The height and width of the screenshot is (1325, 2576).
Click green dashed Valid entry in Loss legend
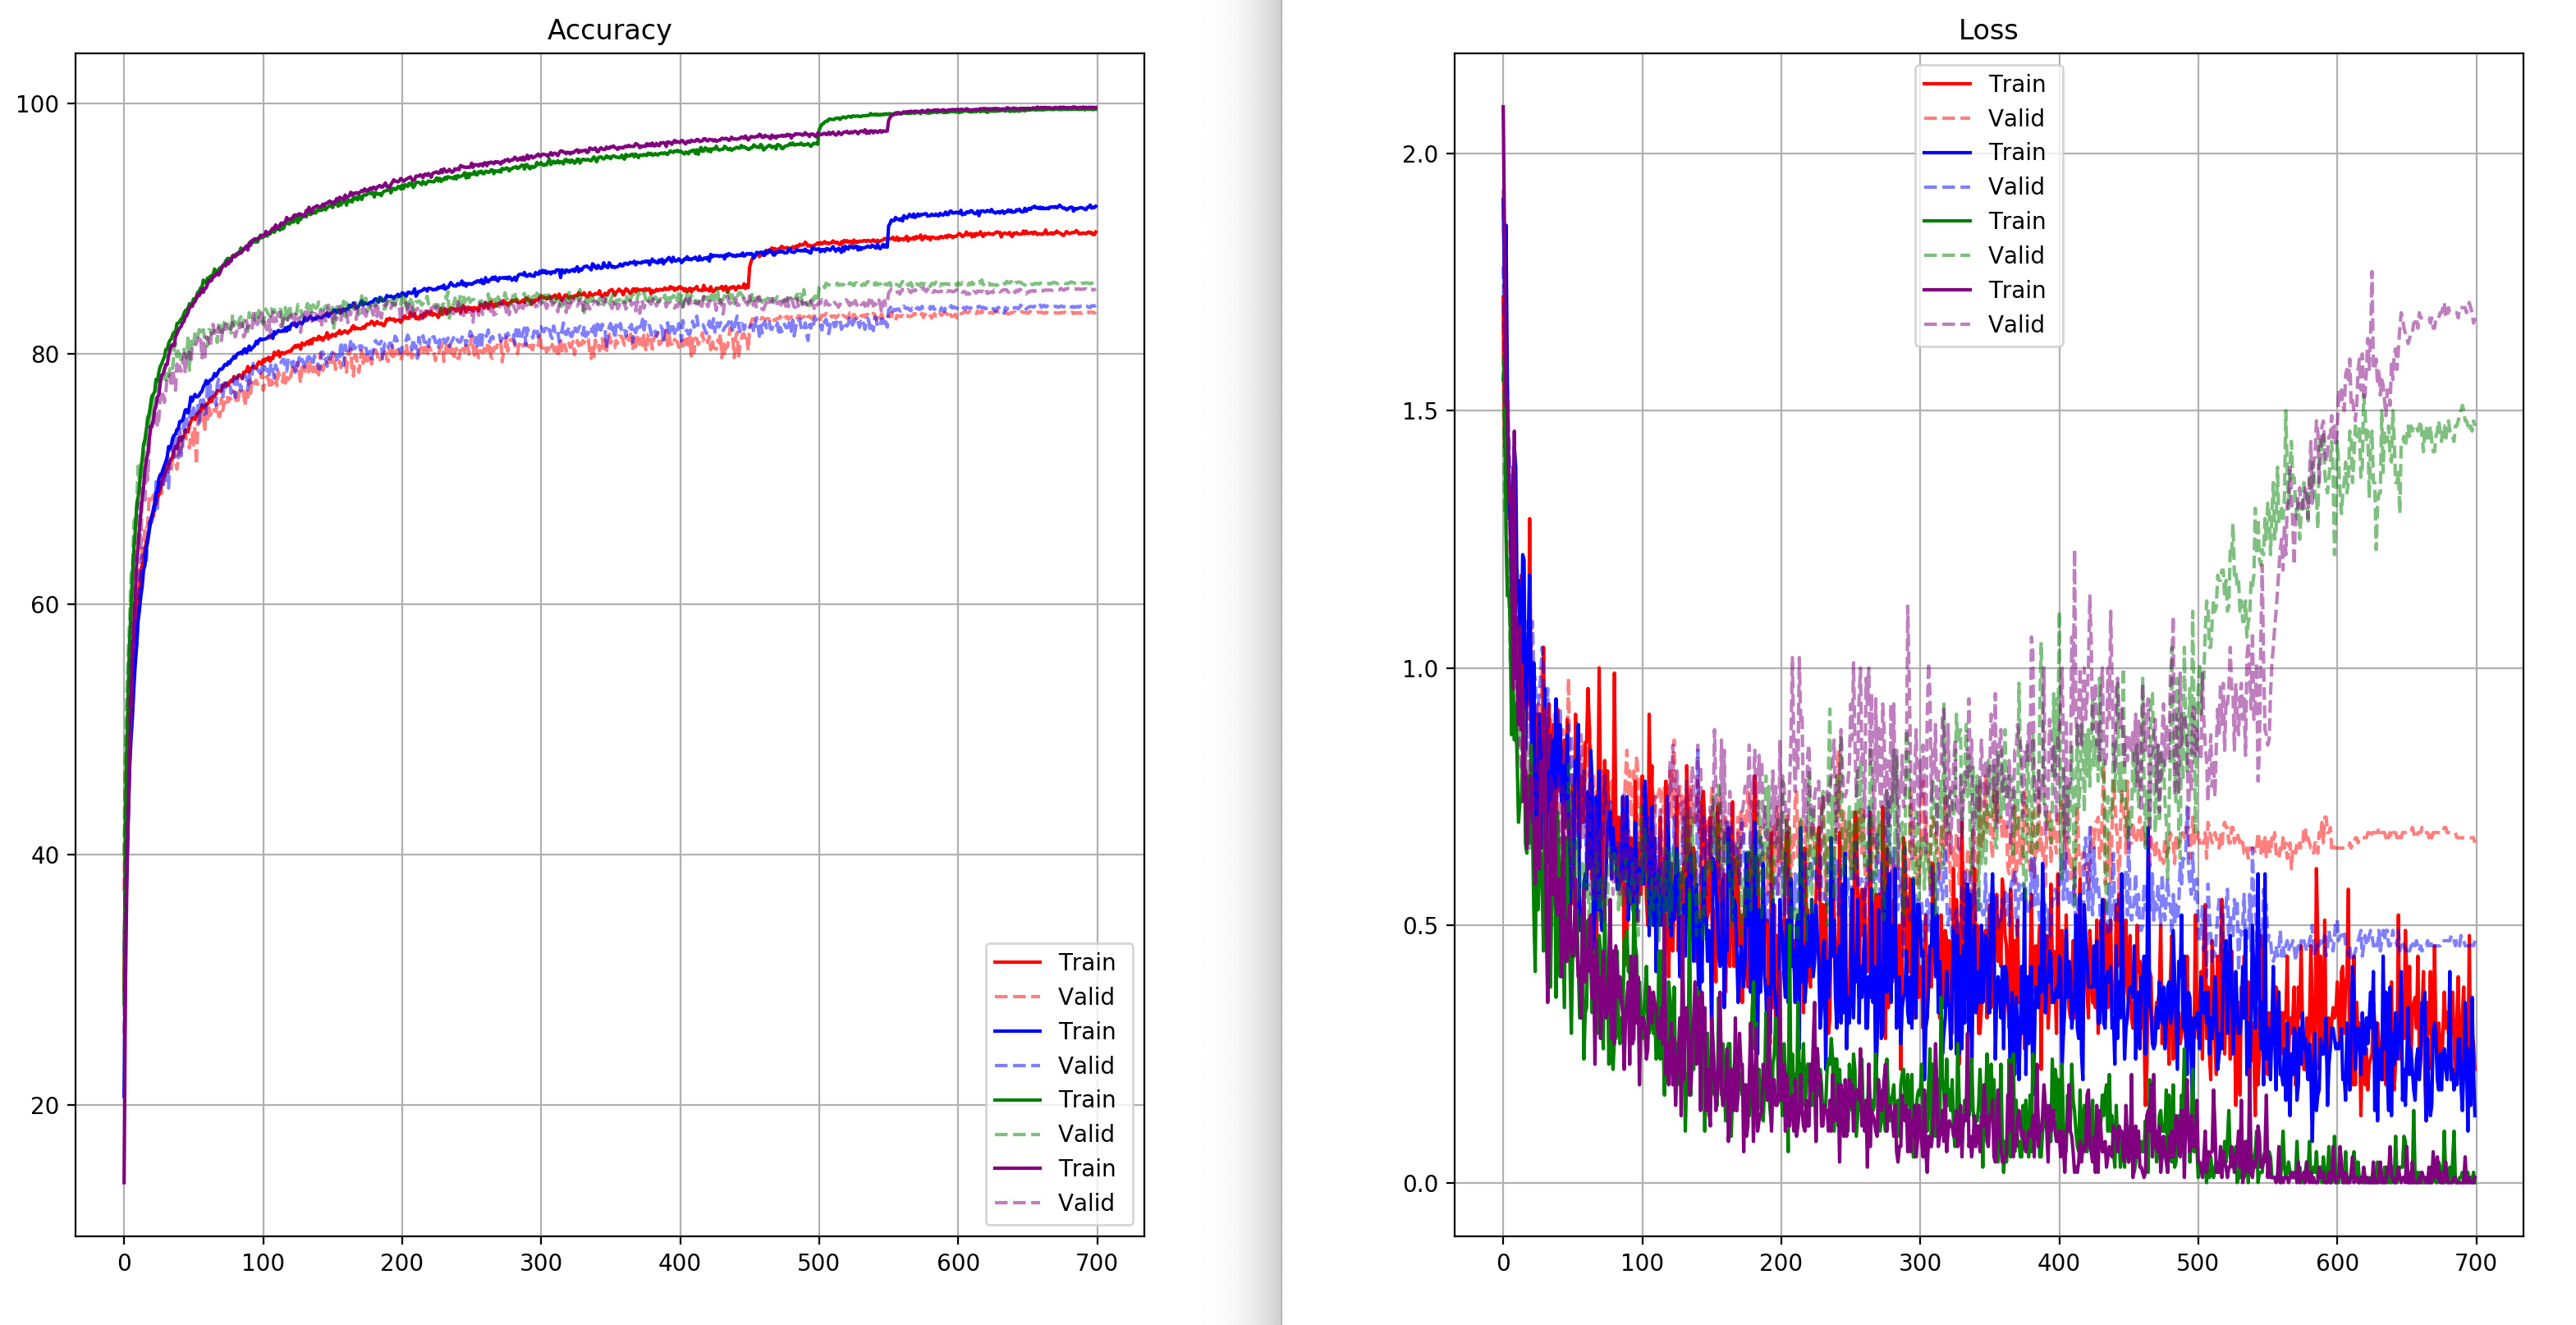click(2015, 255)
